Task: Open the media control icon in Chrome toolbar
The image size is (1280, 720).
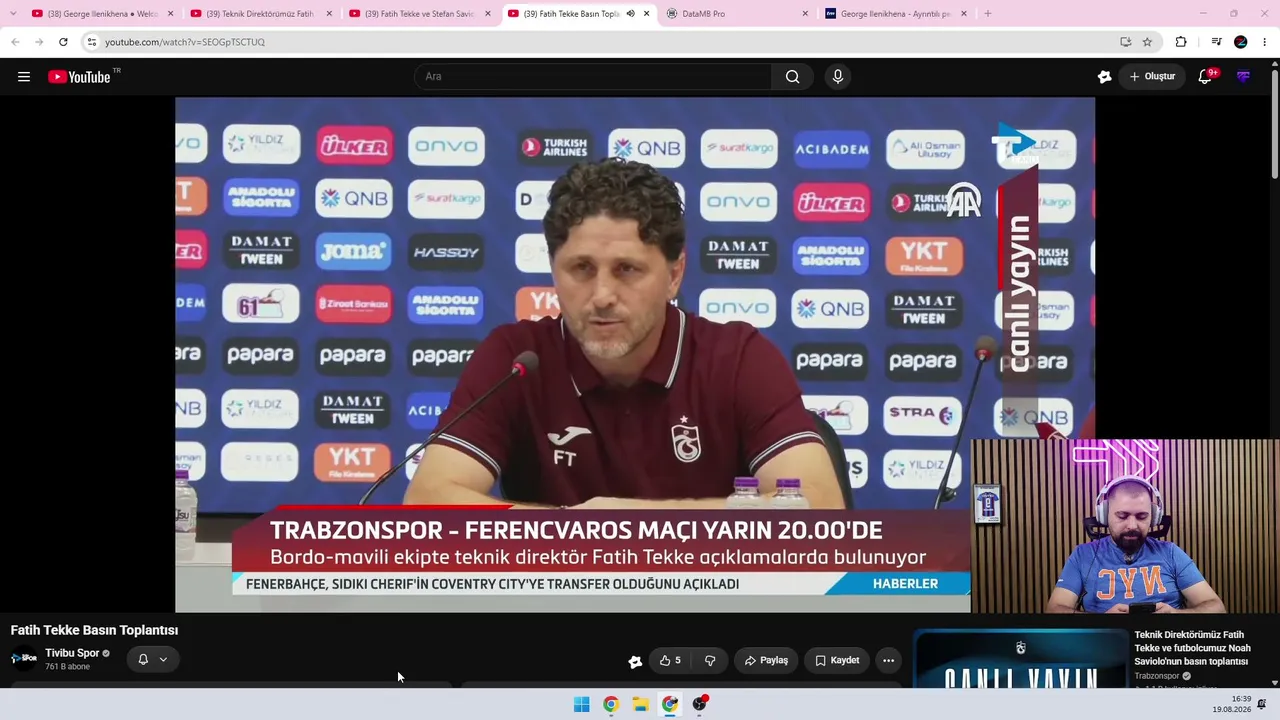Action: [x=1216, y=42]
